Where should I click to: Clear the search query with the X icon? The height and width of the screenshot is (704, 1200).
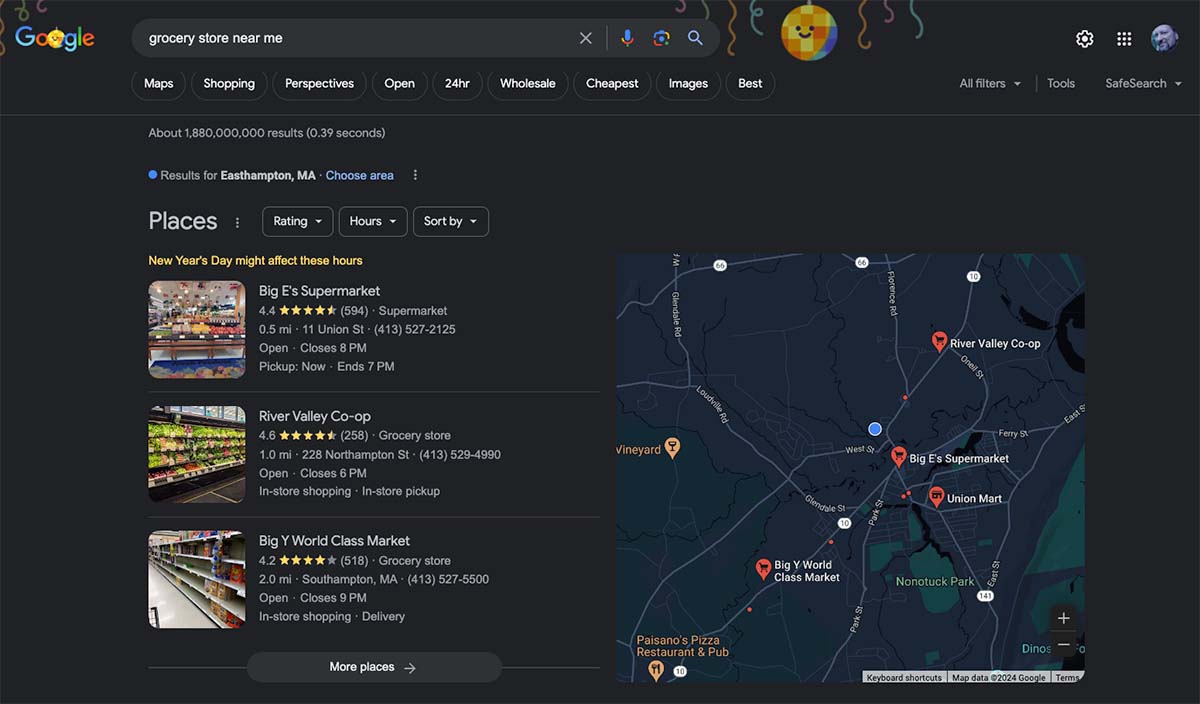pyautogui.click(x=585, y=37)
